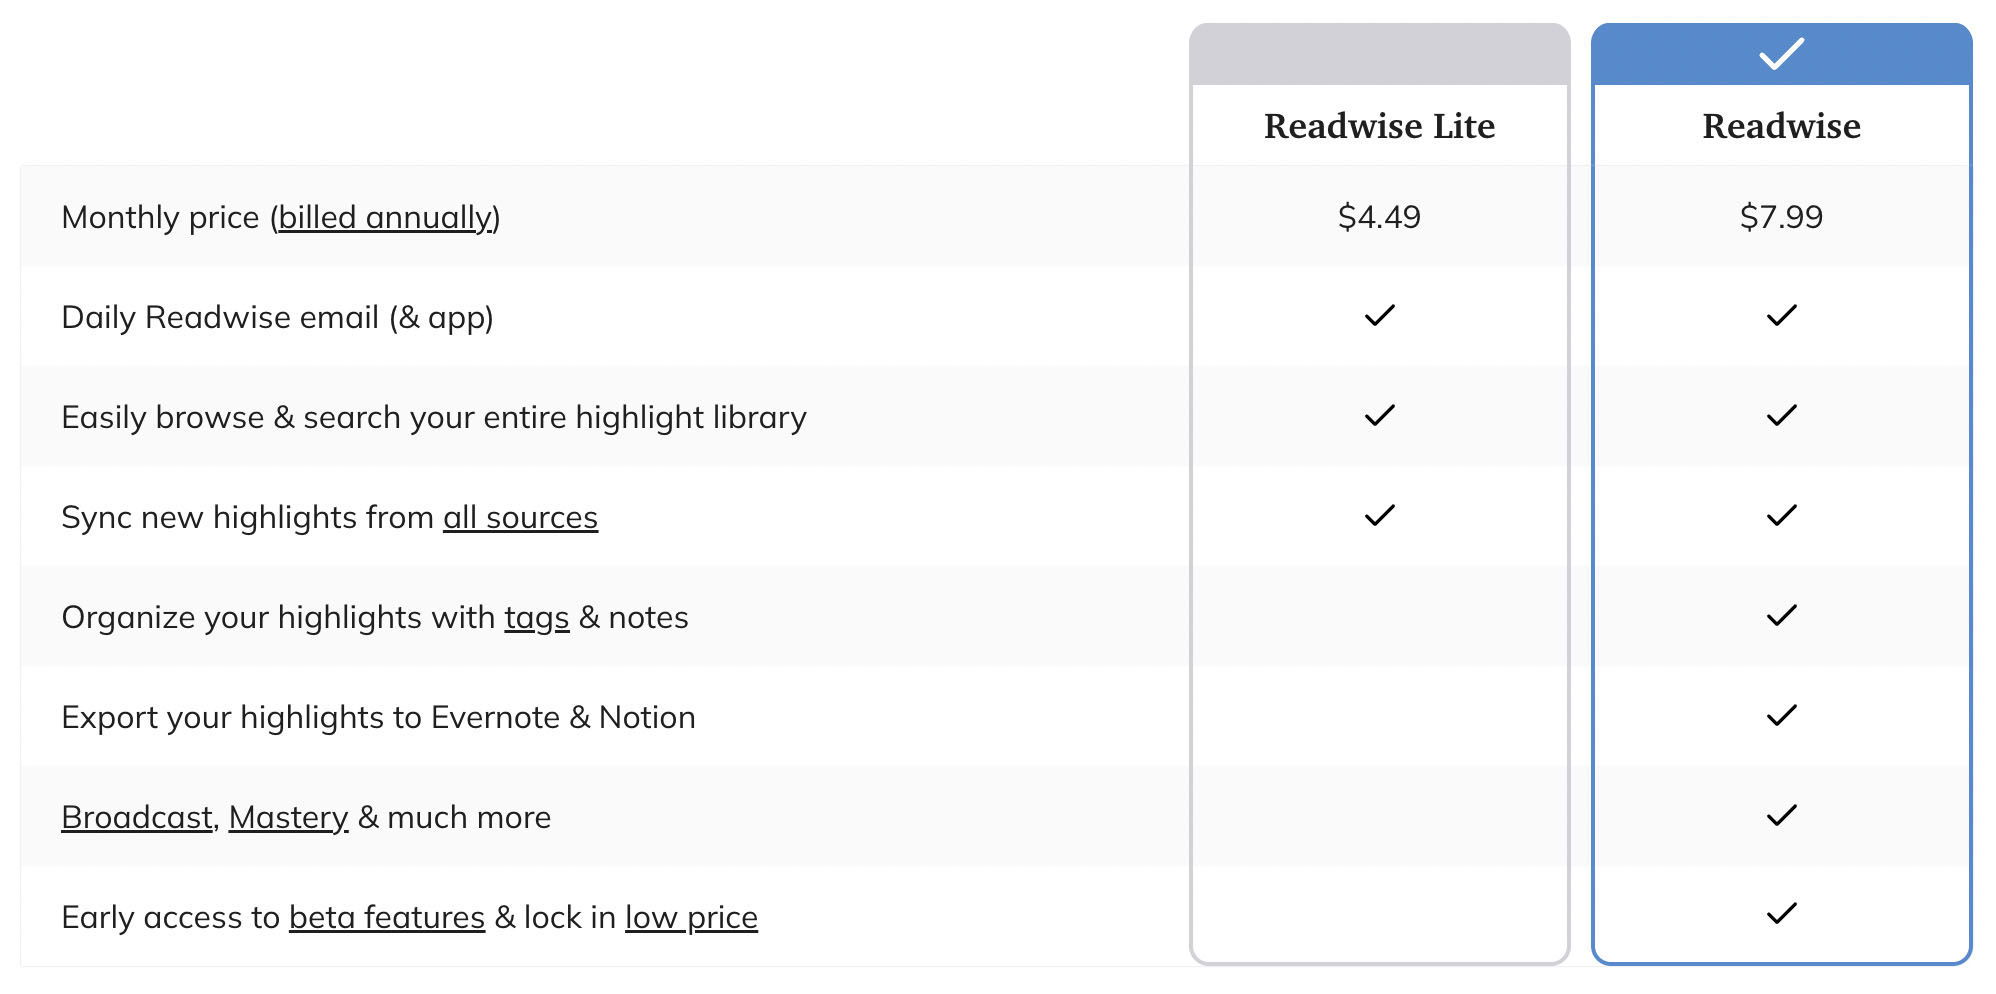This screenshot has width=1996, height=994.
Task: Click Readwise Lite's sync new highlights checkmark
Action: [1379, 516]
